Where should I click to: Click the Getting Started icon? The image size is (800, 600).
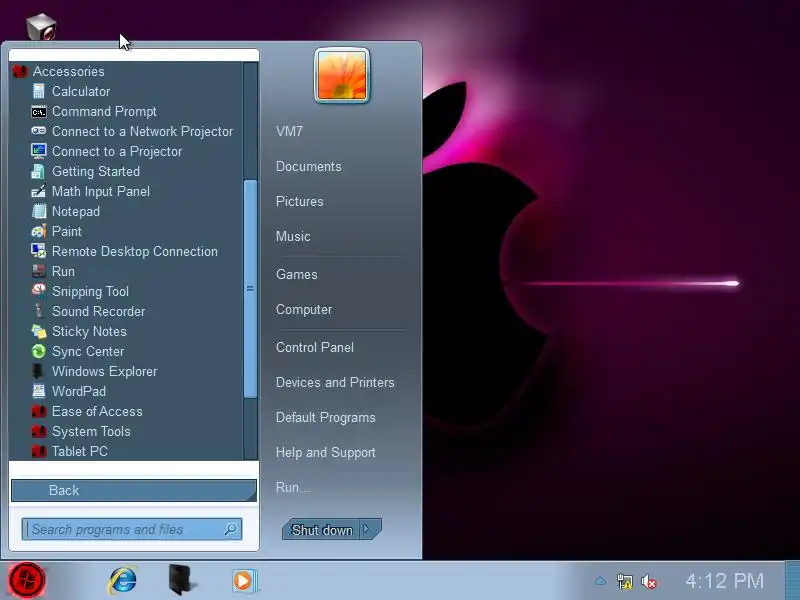coord(38,171)
